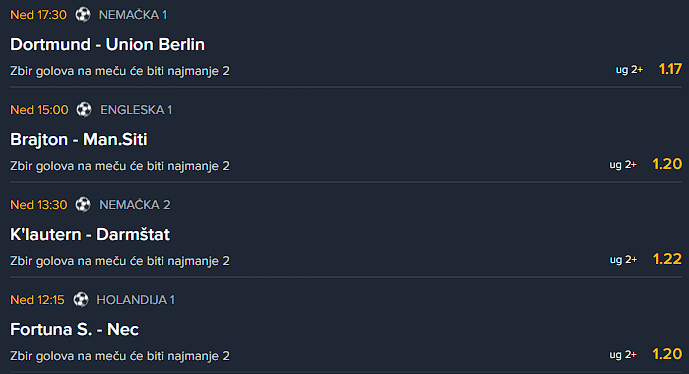Viewport: 689px width, 374px height.
Task: Open the K'lautern - Darmštat match
Action: pyautogui.click(x=90, y=234)
